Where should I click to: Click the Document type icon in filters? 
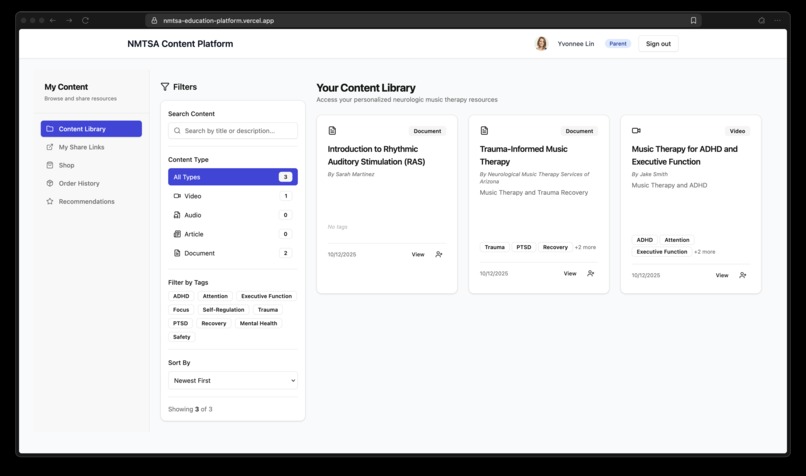(x=177, y=253)
